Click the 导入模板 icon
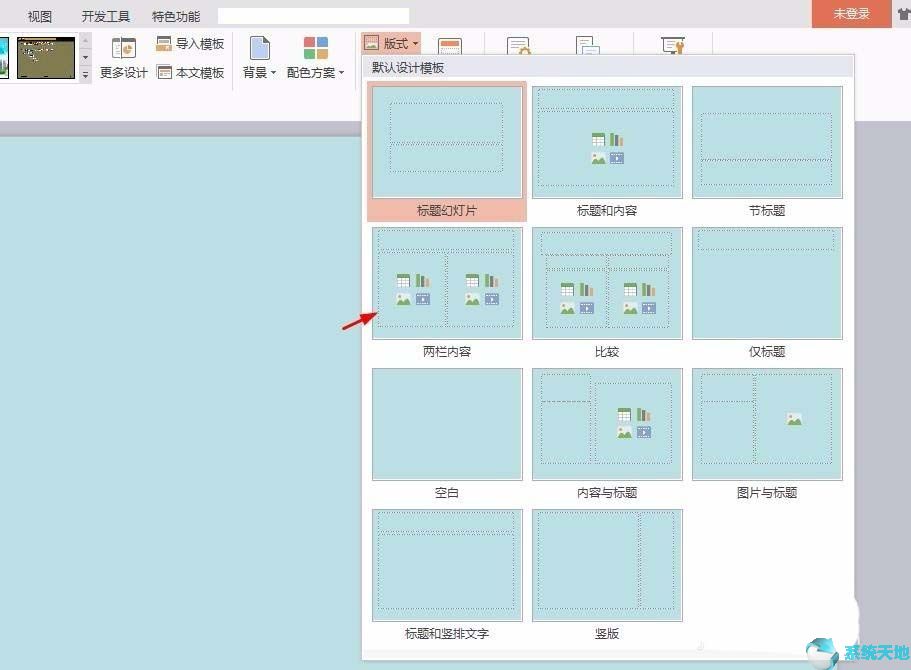 164,43
